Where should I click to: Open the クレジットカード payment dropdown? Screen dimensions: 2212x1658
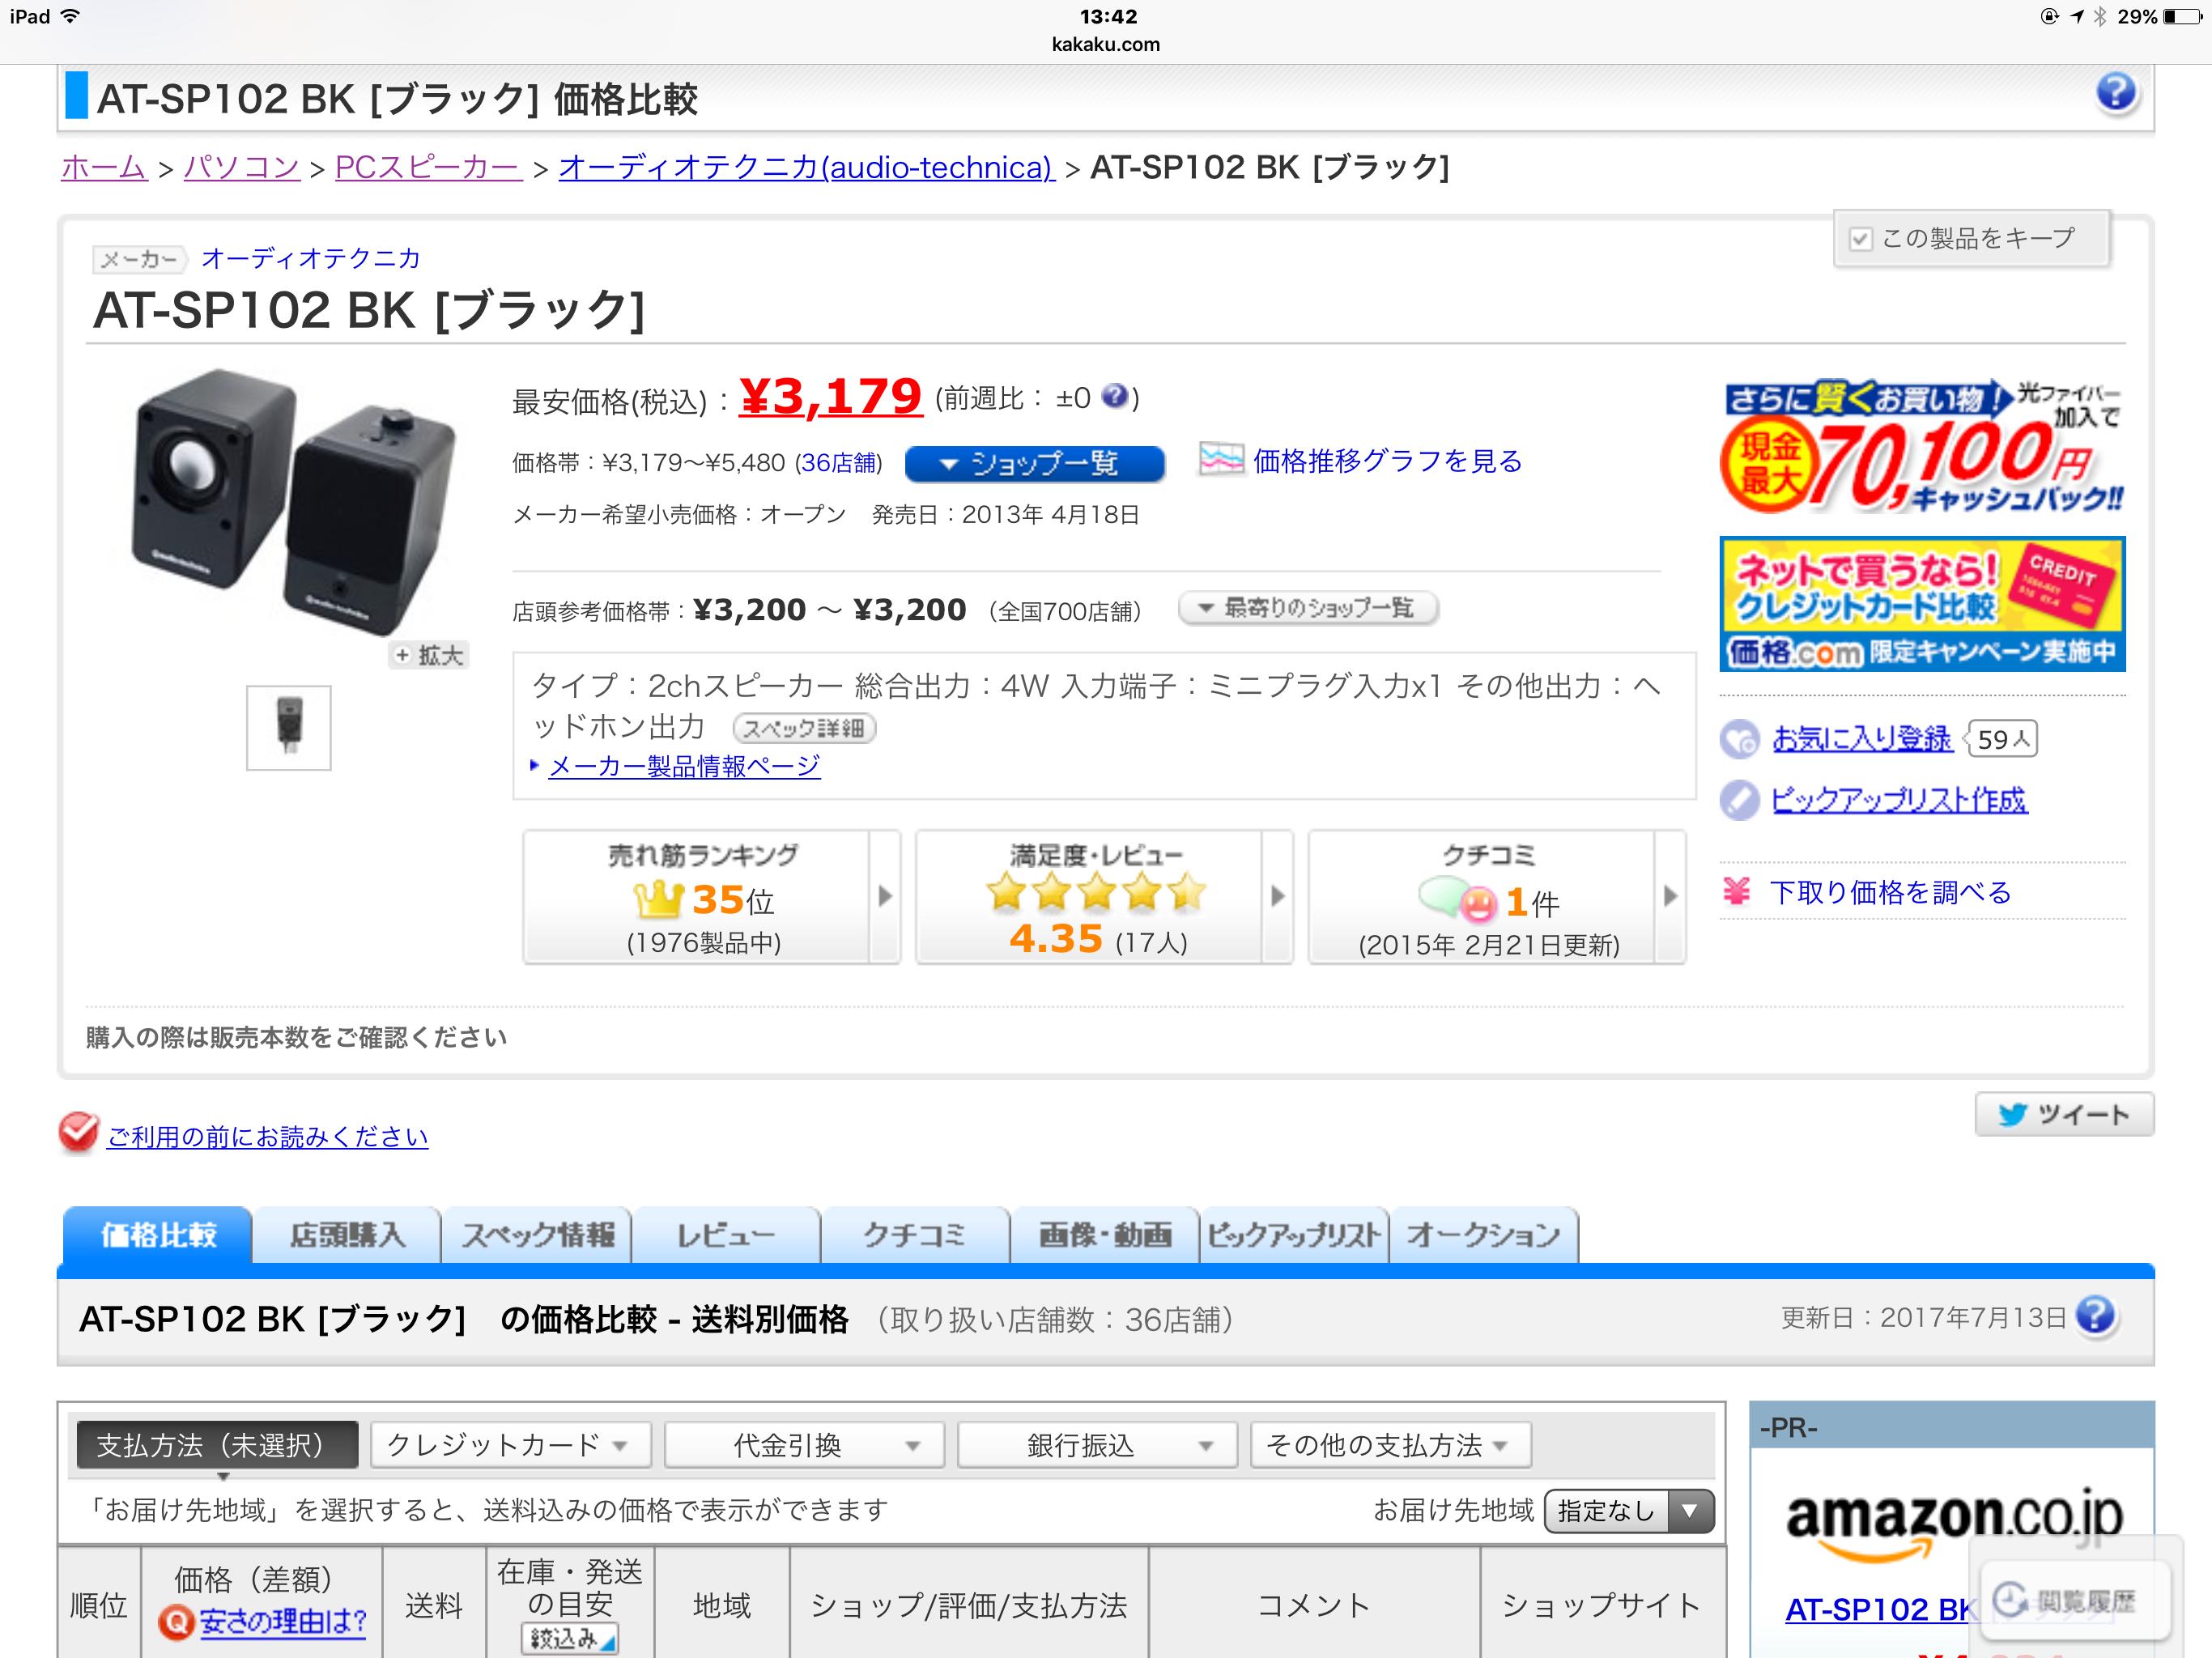pyautogui.click(x=509, y=1445)
